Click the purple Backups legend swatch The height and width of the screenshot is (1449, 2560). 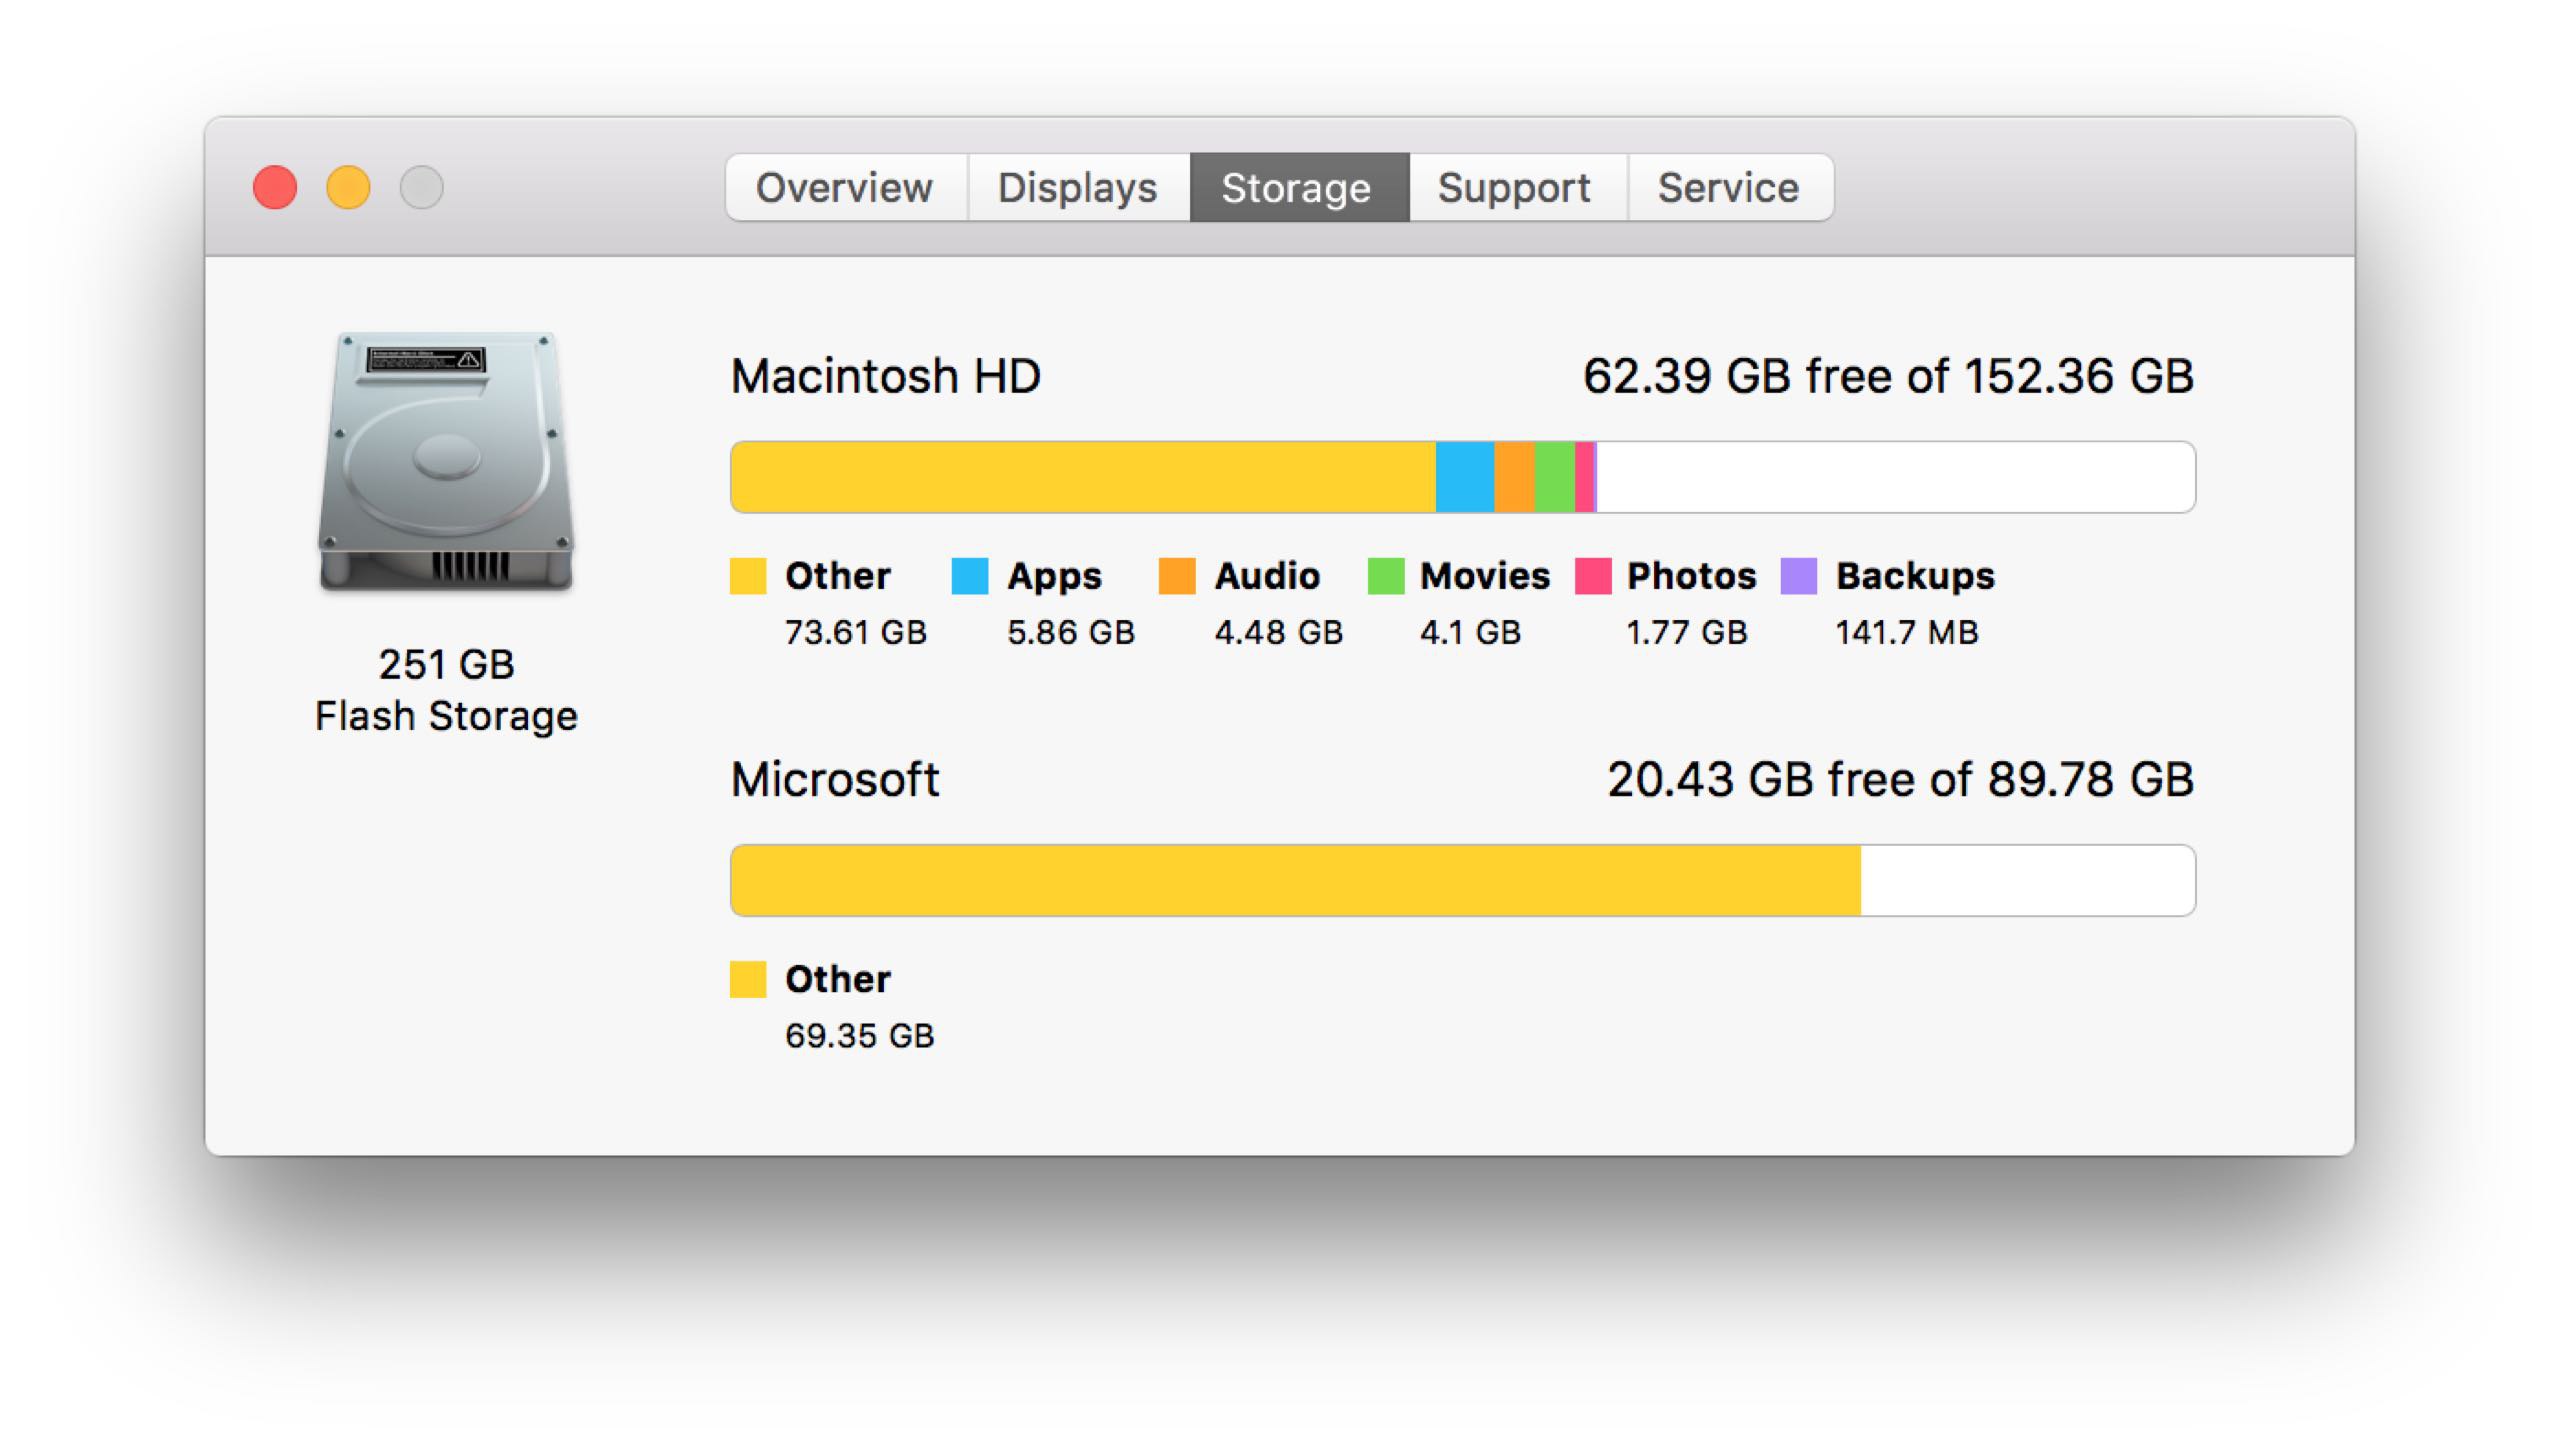pos(1798,576)
